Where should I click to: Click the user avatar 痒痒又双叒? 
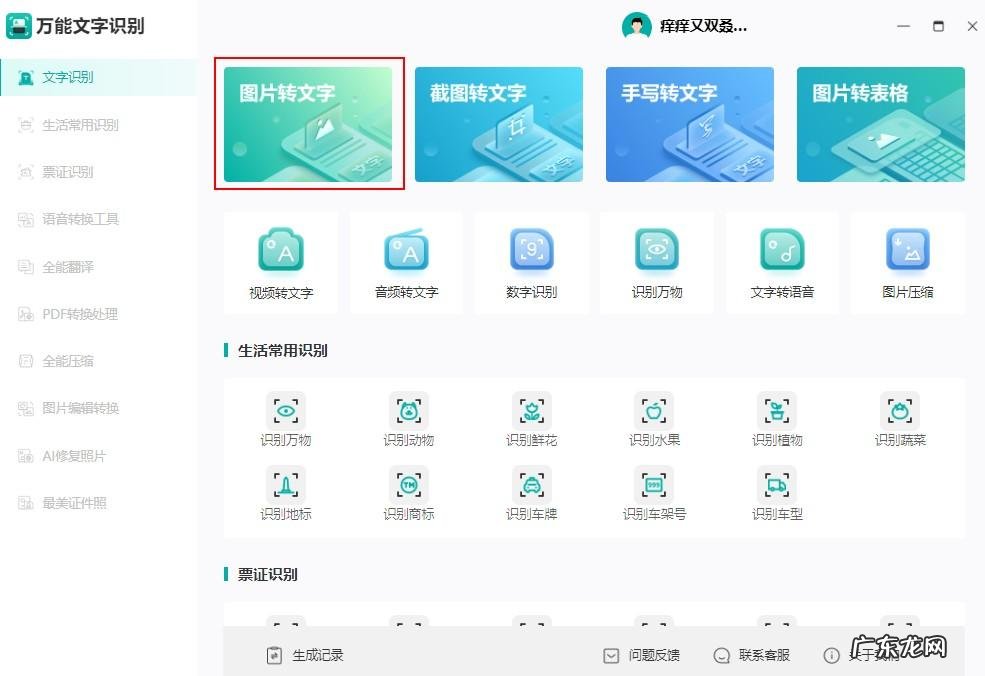click(638, 26)
